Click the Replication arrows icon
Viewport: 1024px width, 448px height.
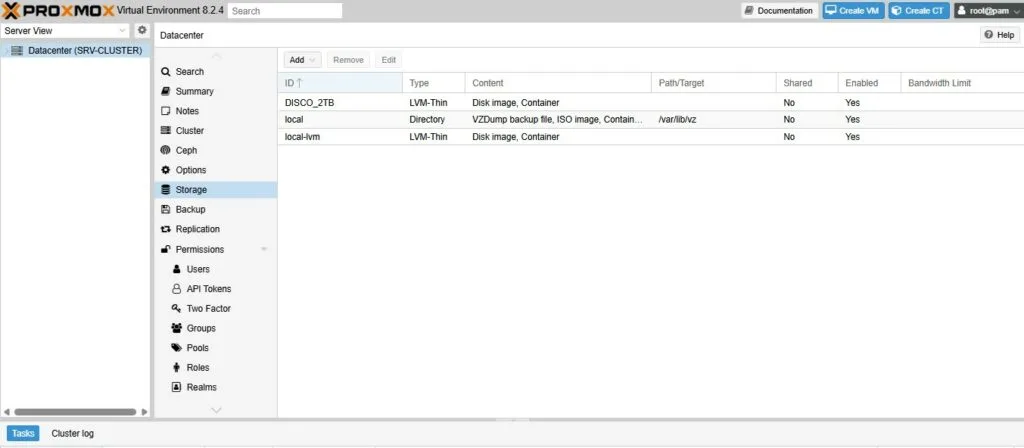166,229
